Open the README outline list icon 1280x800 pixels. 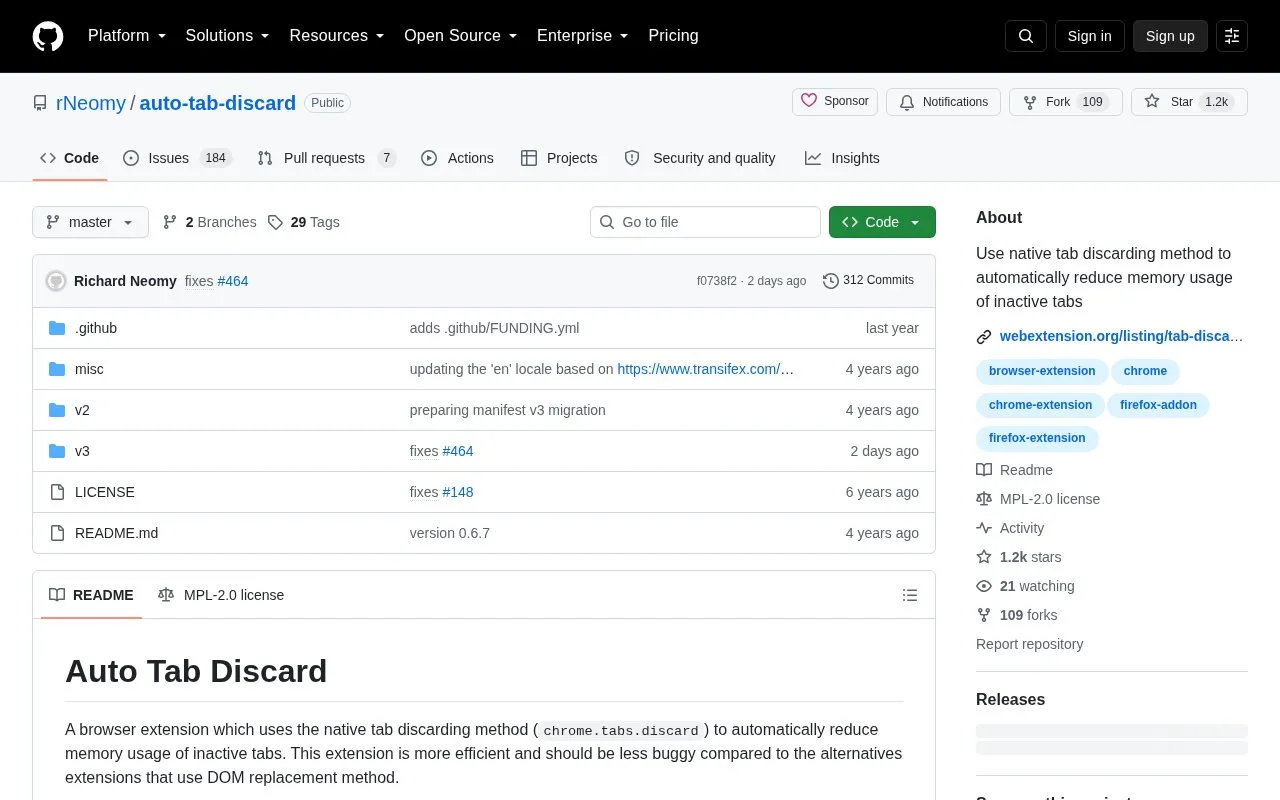(910, 595)
